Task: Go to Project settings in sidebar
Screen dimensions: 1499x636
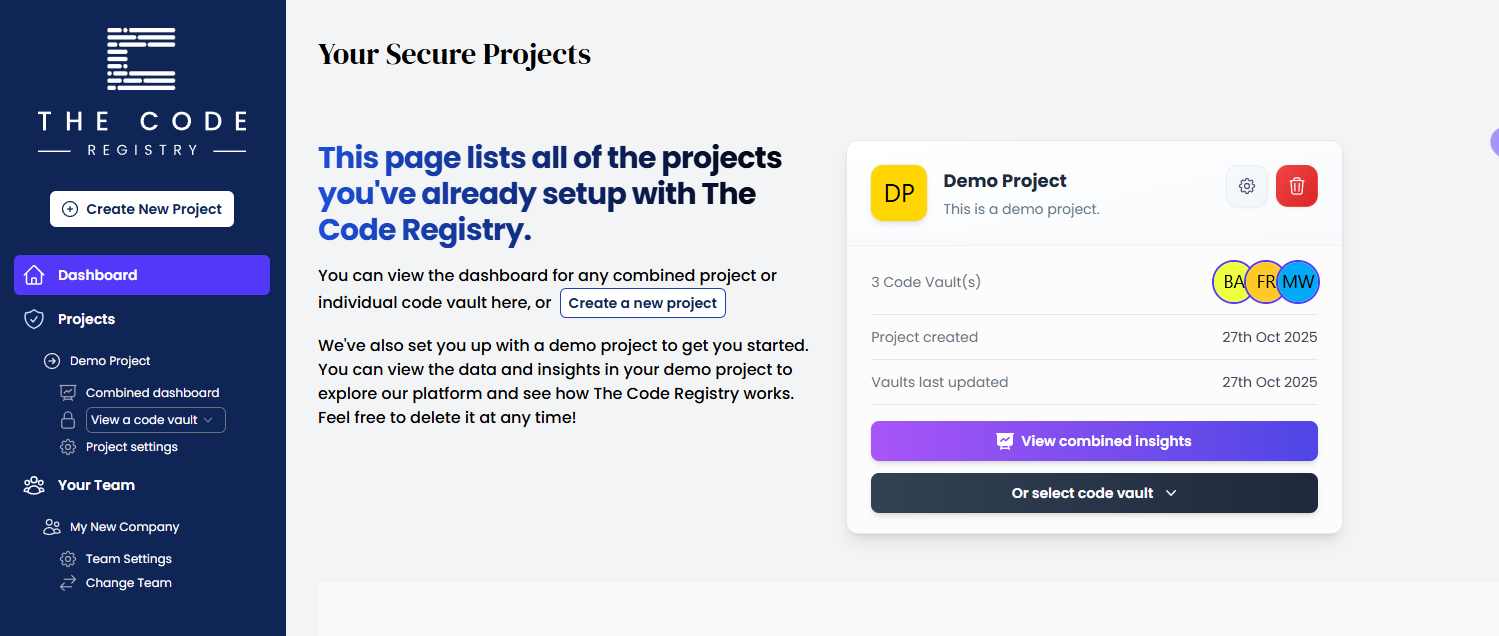Action: (x=131, y=447)
